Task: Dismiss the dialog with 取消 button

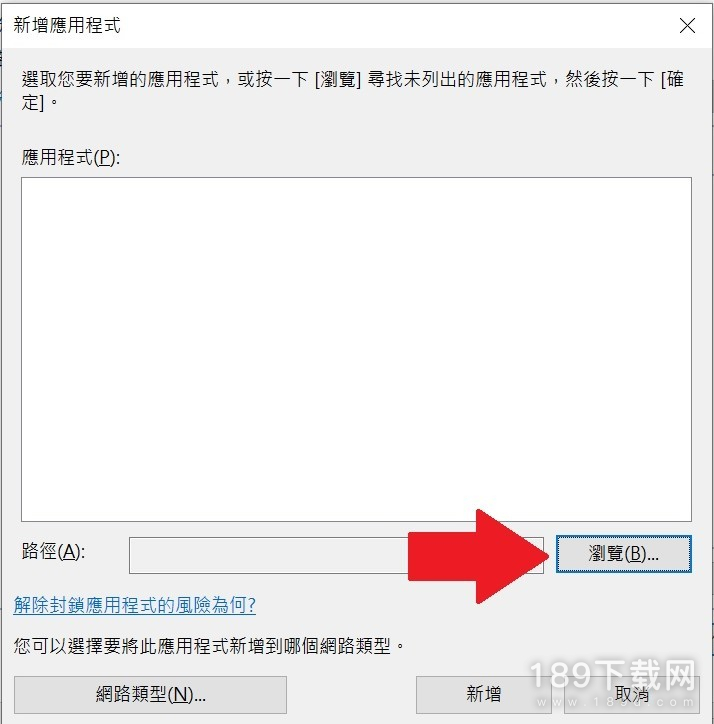Action: click(632, 694)
